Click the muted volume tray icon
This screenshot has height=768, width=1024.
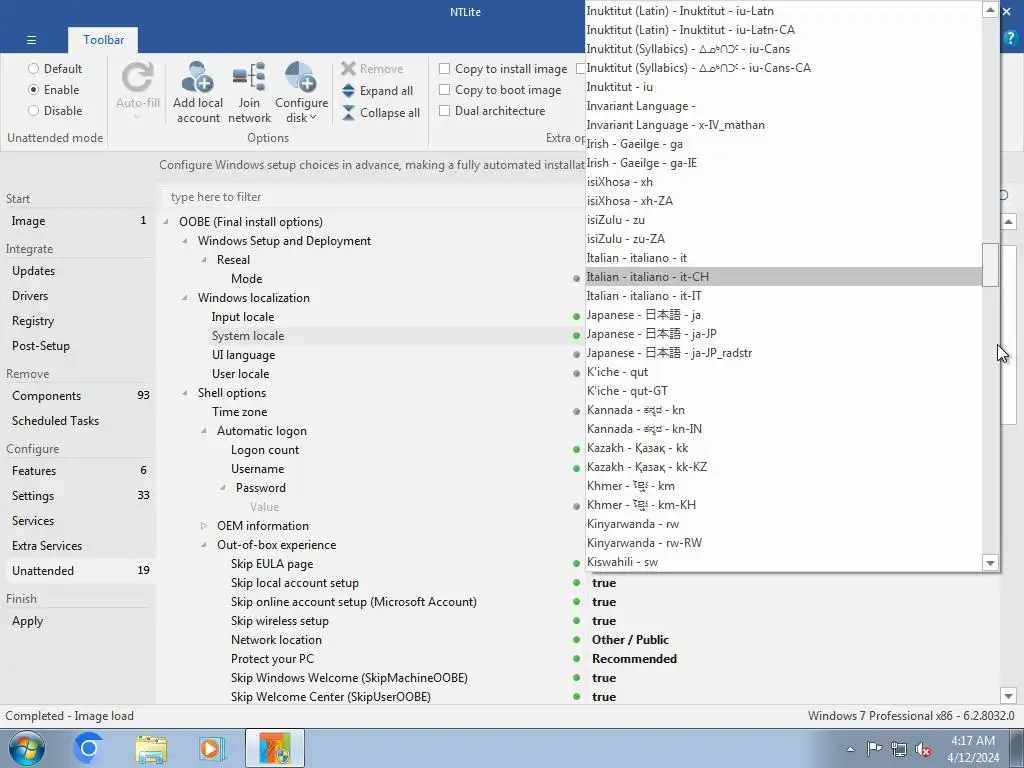pos(923,749)
